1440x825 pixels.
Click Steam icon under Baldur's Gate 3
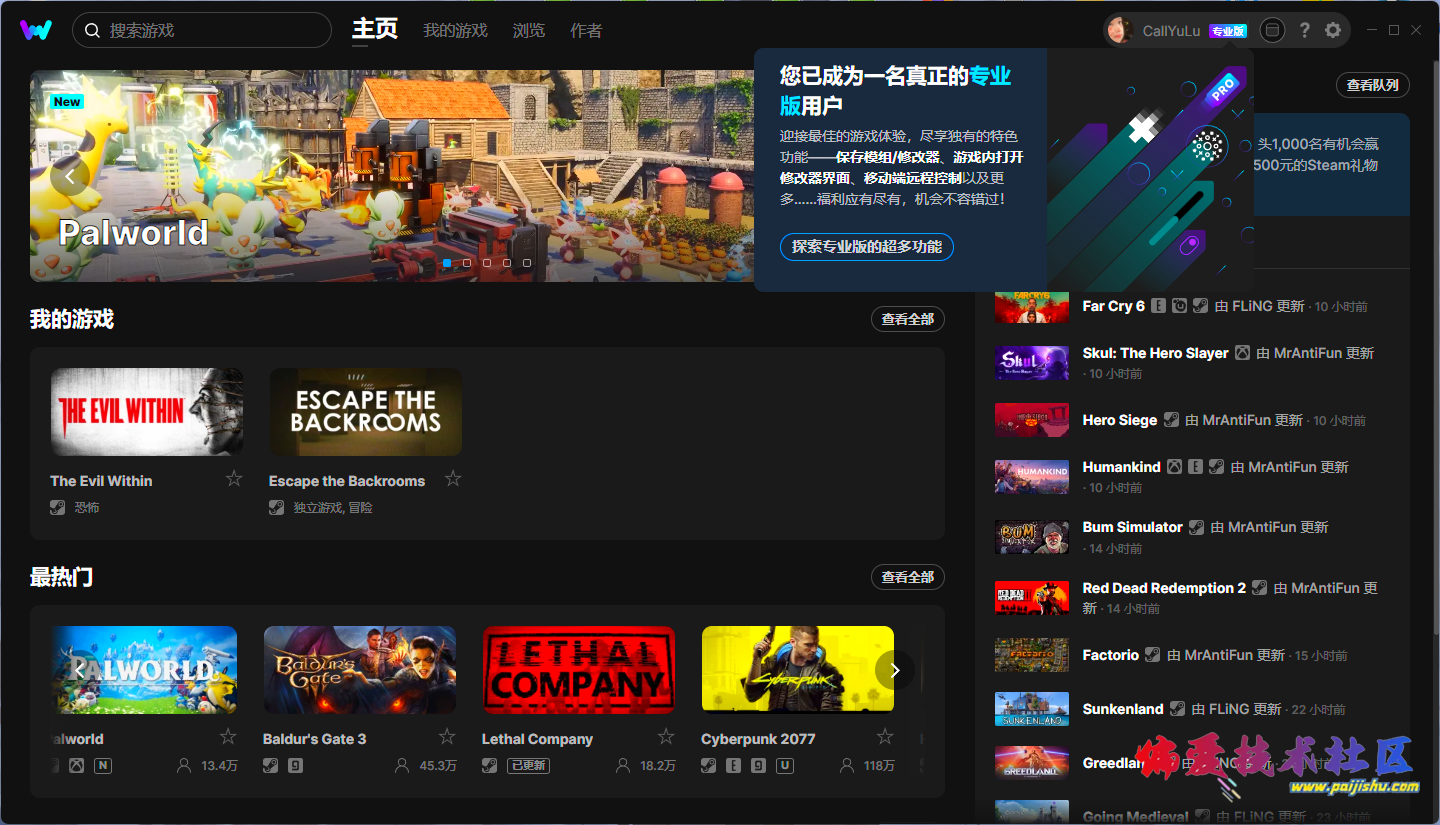coord(271,766)
